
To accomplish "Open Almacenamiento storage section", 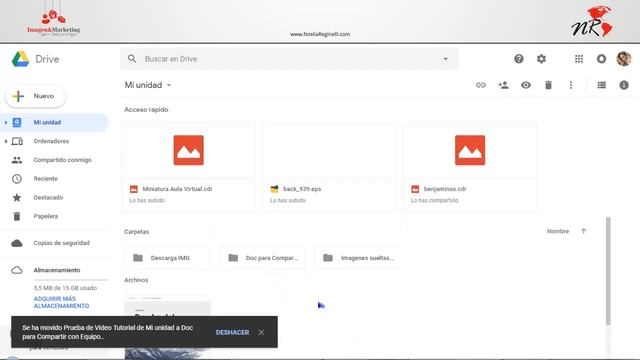I will click(x=57, y=270).
